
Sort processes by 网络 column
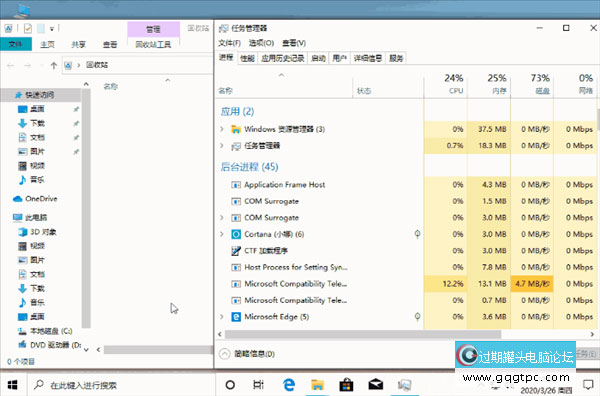[x=576, y=84]
